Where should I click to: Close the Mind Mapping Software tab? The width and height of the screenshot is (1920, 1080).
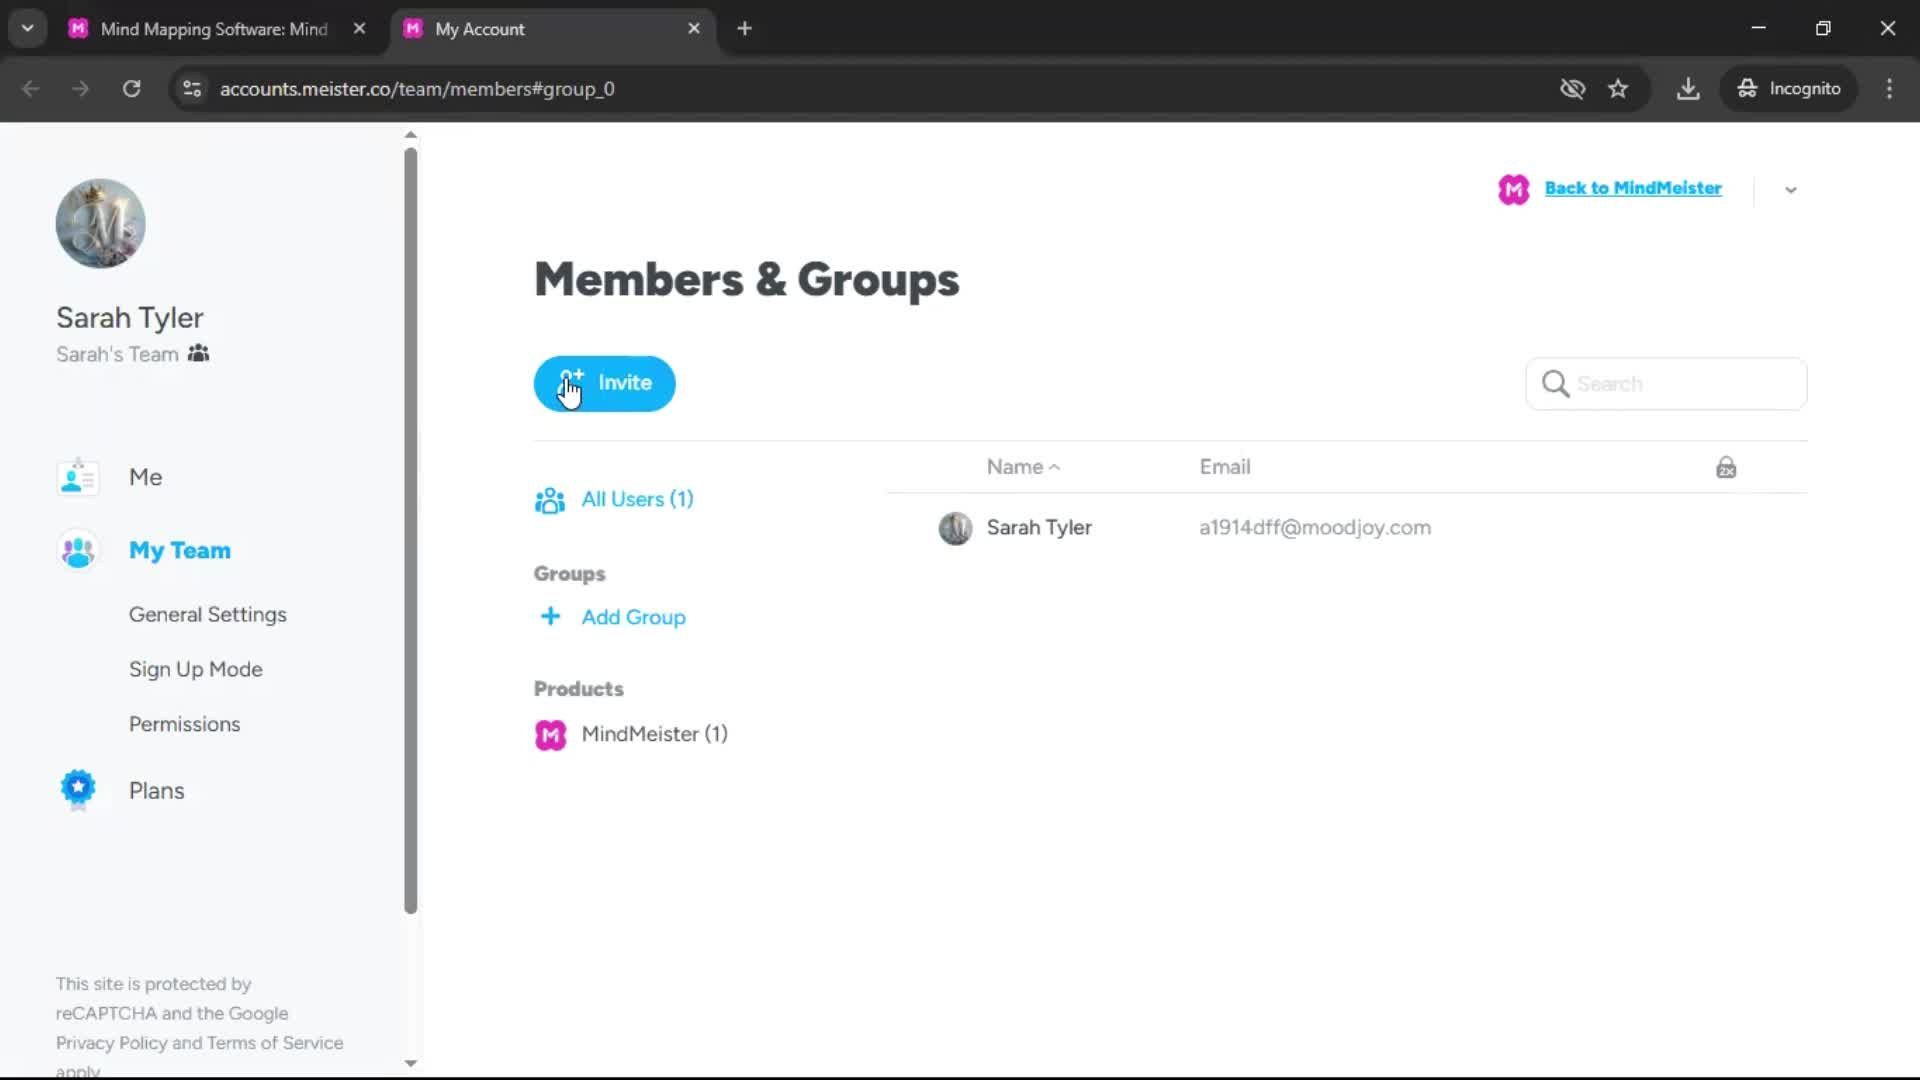pyautogui.click(x=360, y=29)
